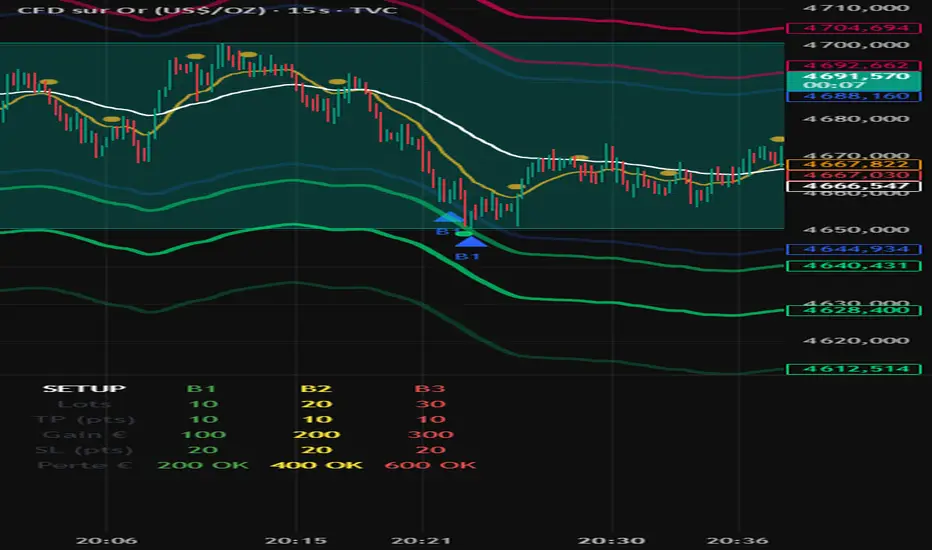
Task: Click the SL (pts) row label
Action: pos(84,450)
